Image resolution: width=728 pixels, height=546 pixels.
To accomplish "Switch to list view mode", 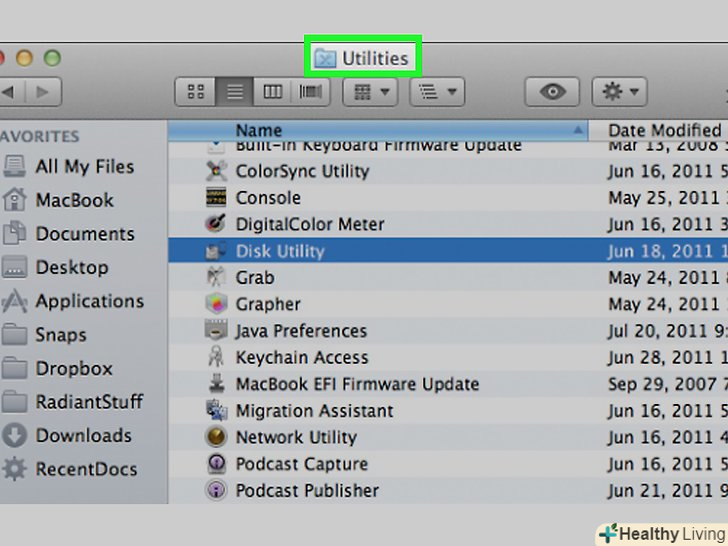I will click(235, 92).
